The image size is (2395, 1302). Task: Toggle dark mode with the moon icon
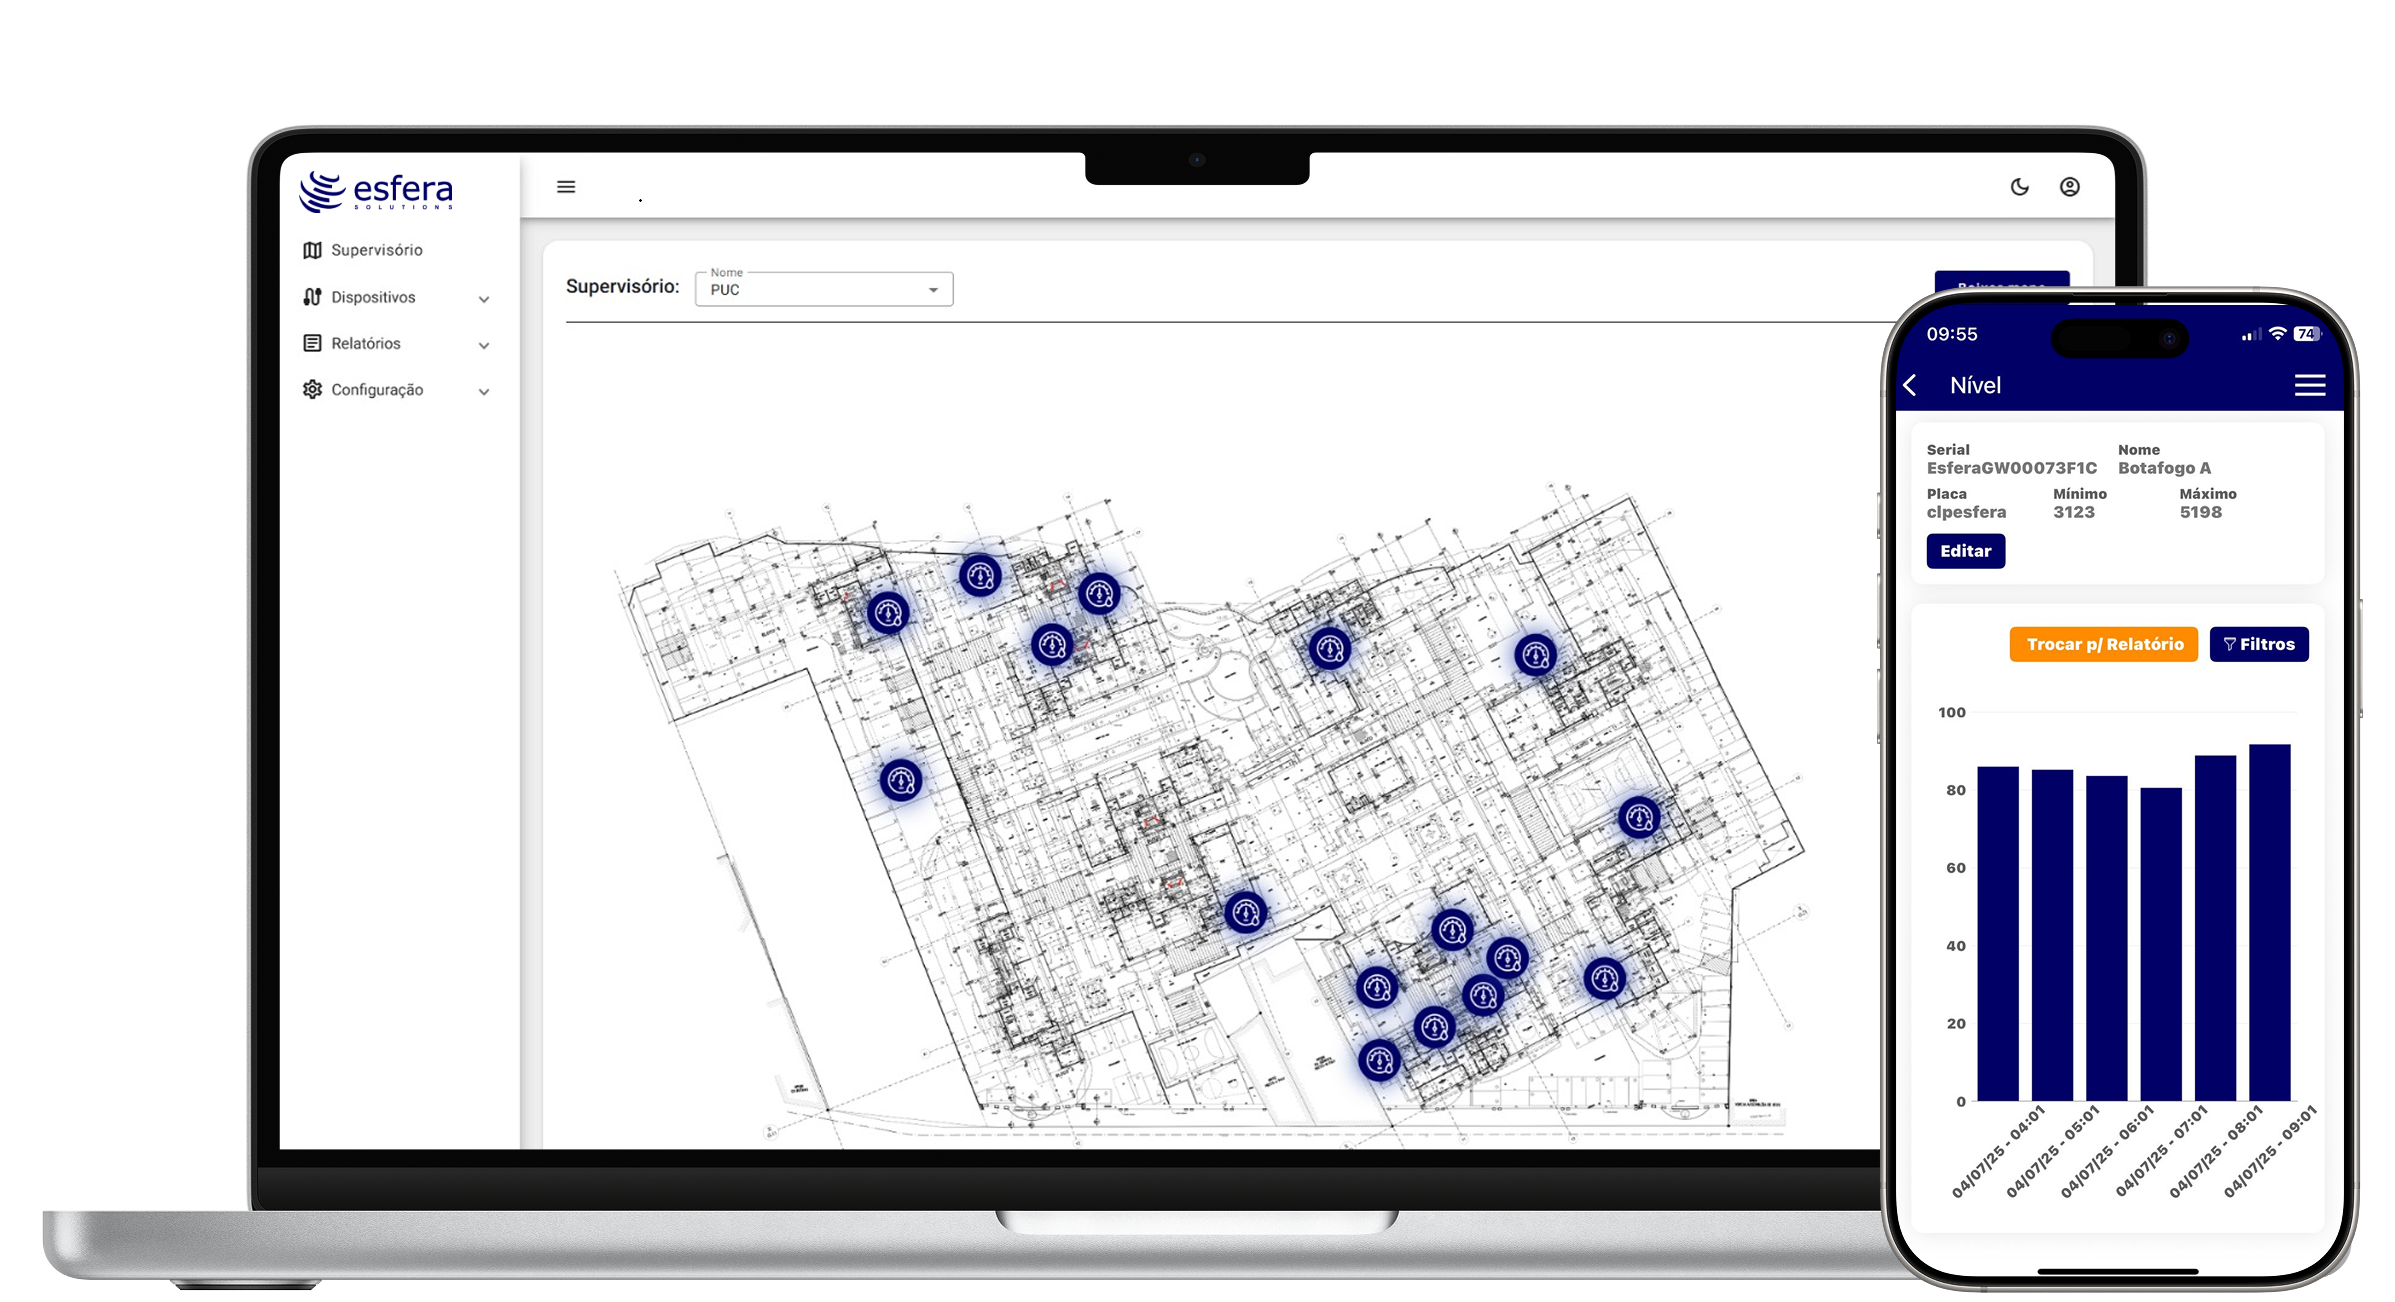coord(2019,187)
